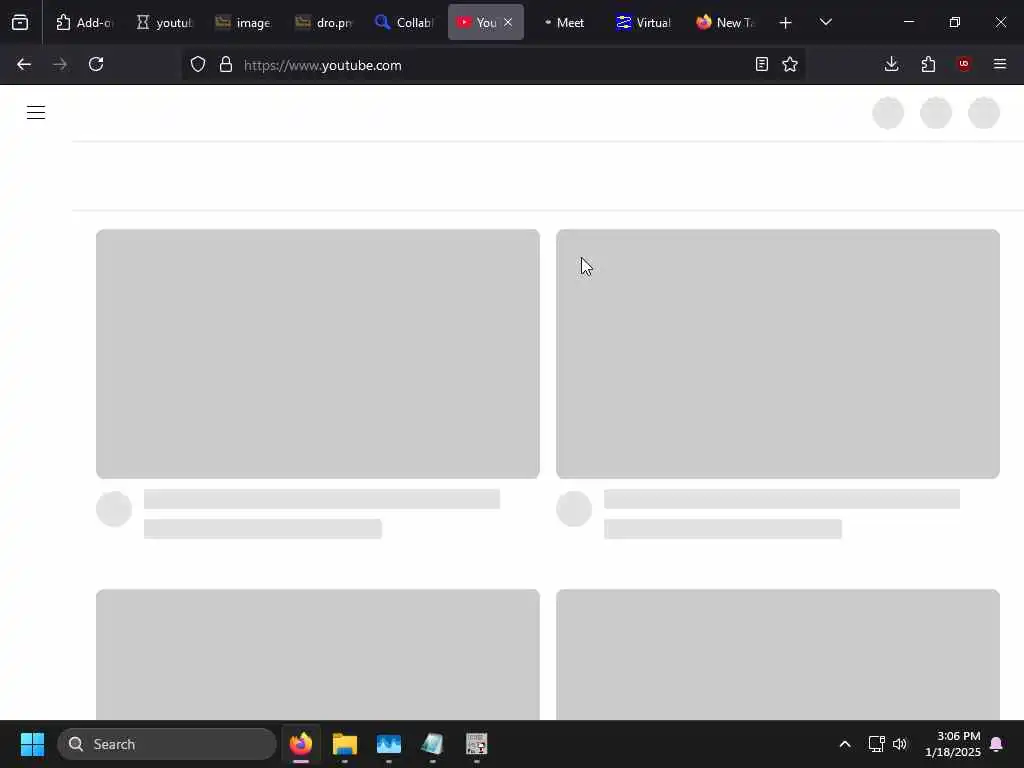
Task: Open the Firefox application menu
Action: 1000,65
